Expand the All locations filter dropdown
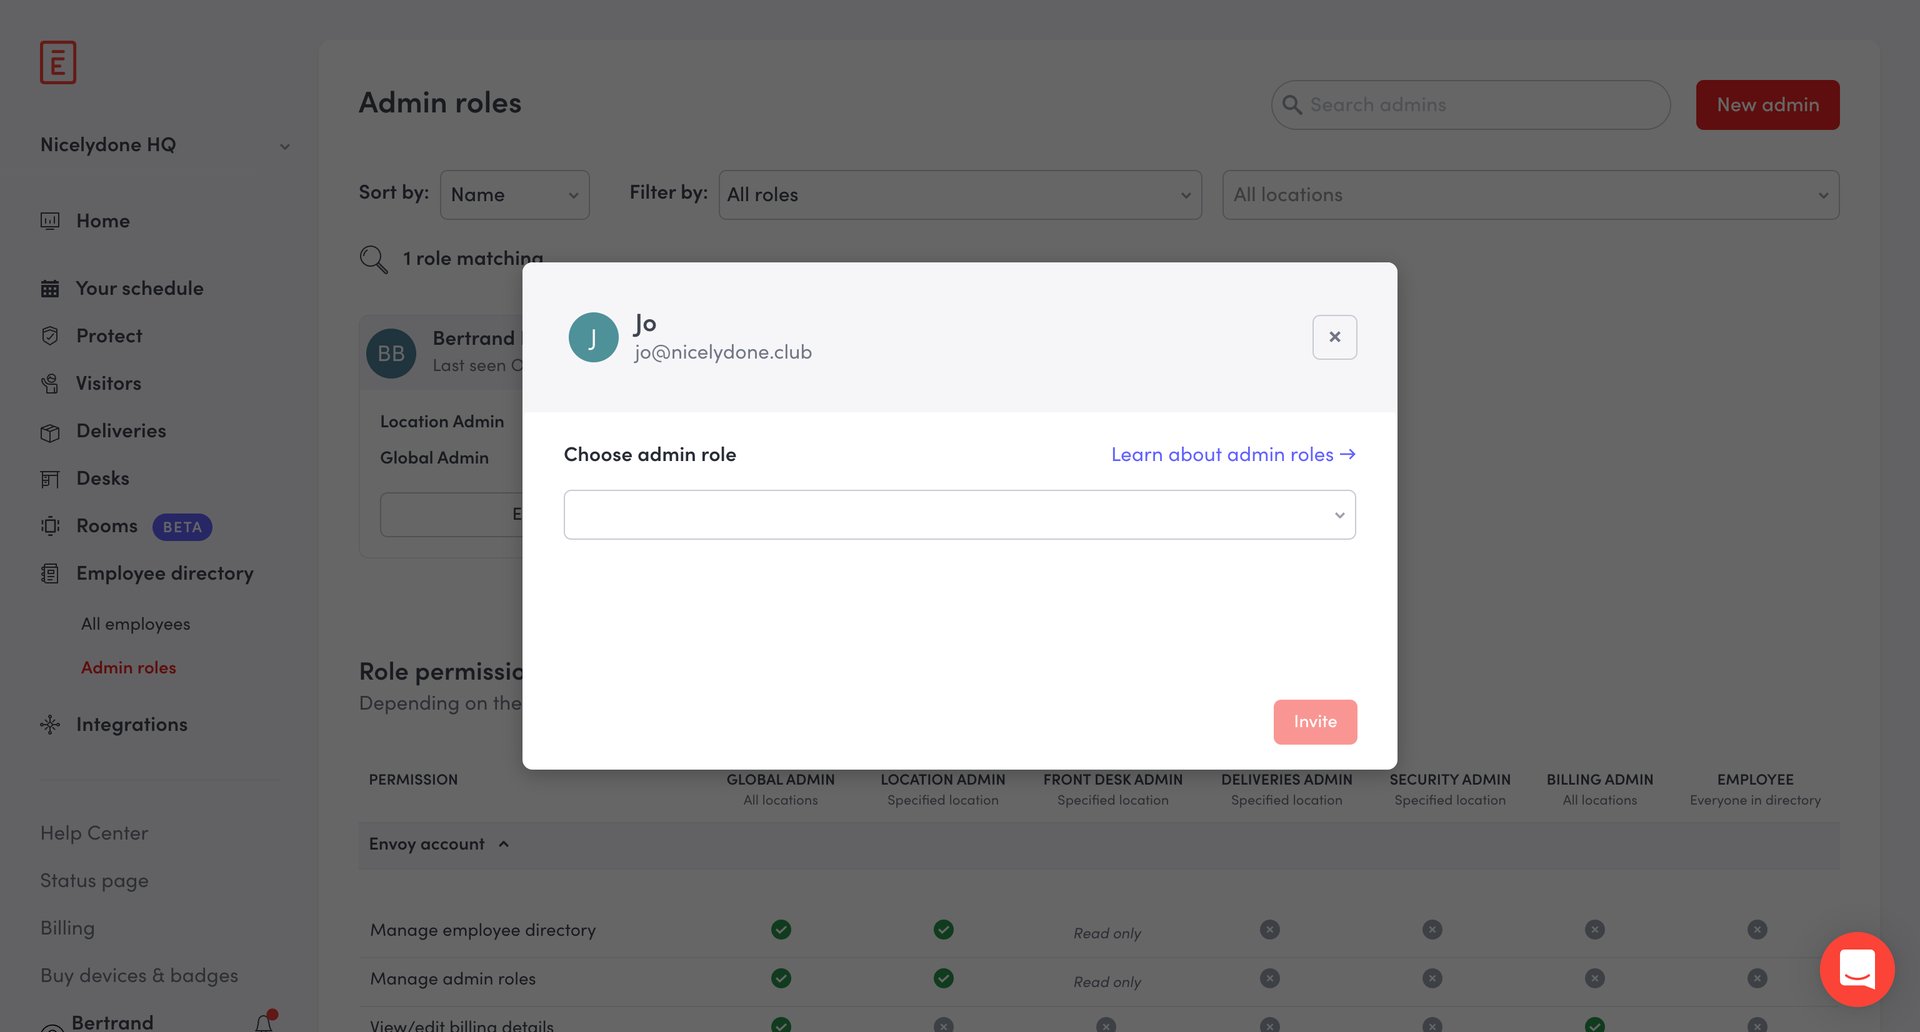This screenshot has height=1032, width=1920. tap(1529, 194)
